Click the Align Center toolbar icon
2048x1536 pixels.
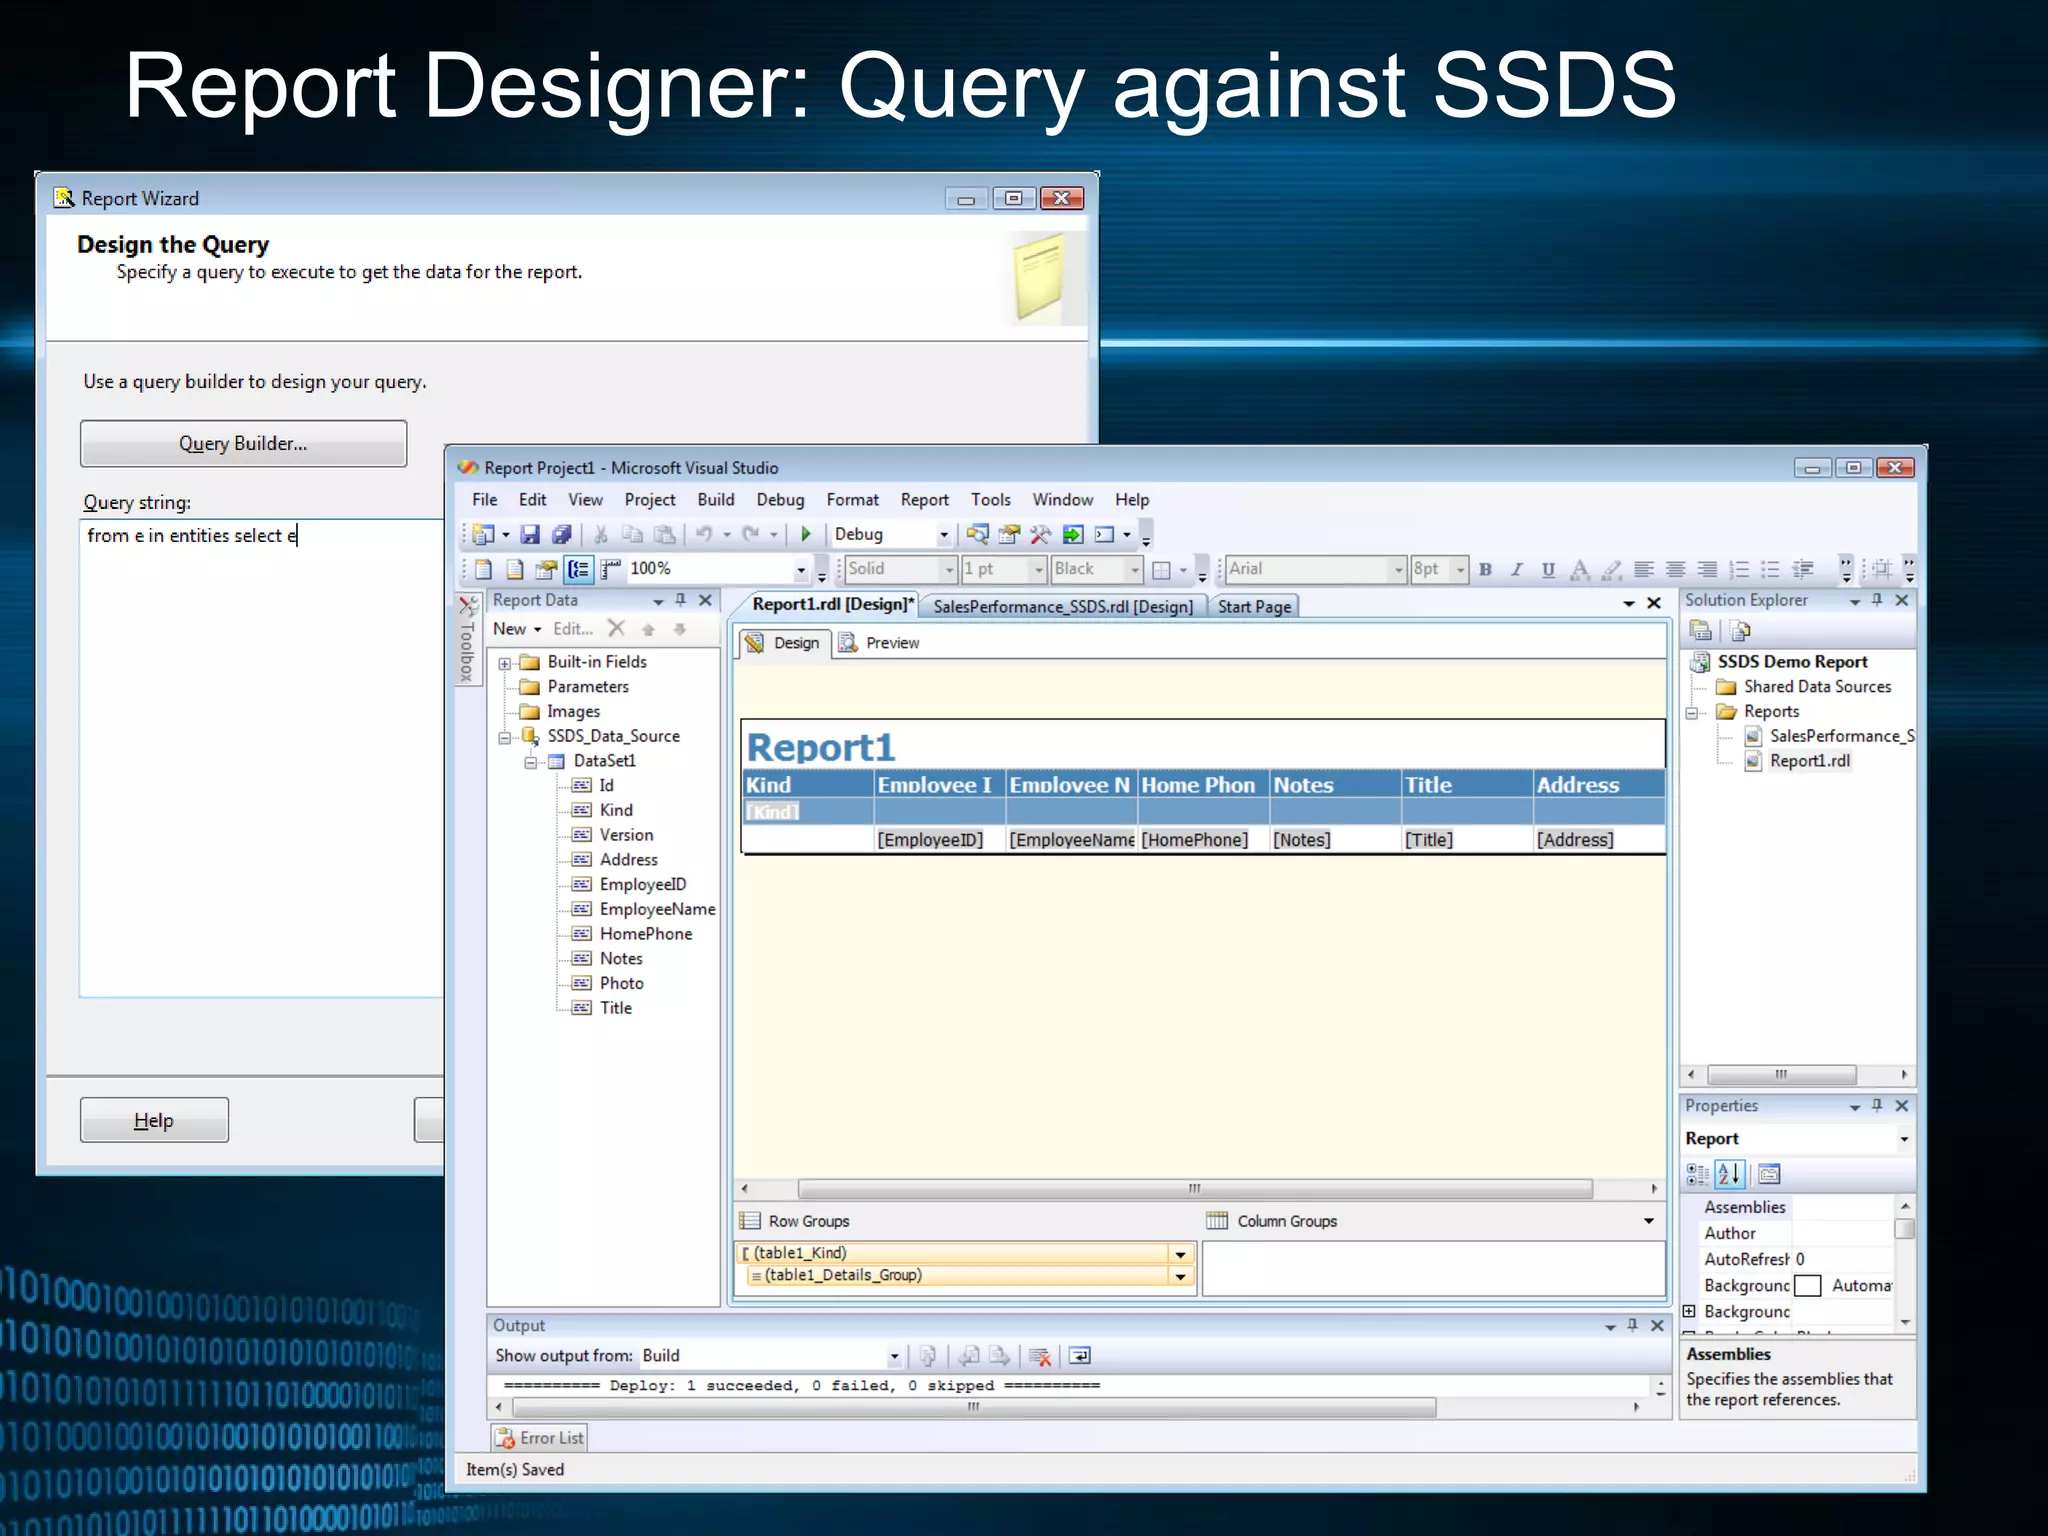(x=1676, y=570)
